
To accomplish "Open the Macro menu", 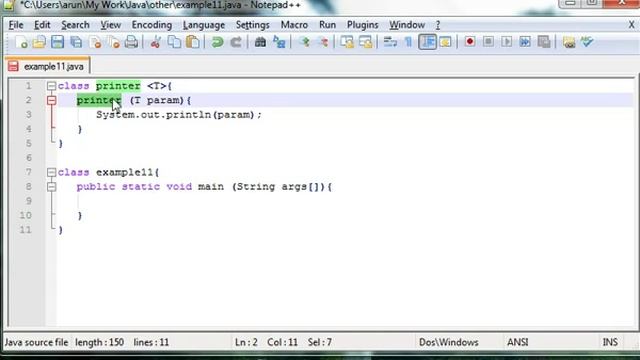I will [x=294, y=25].
